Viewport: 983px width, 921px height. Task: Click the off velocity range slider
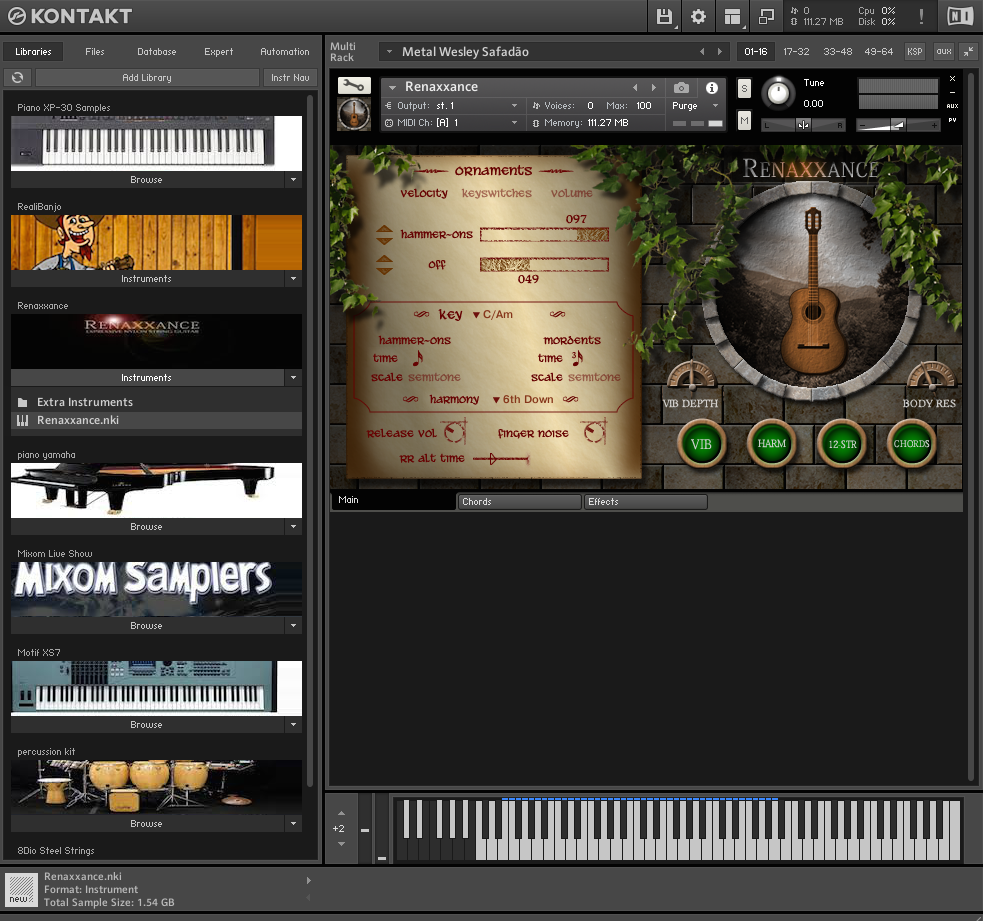544,265
